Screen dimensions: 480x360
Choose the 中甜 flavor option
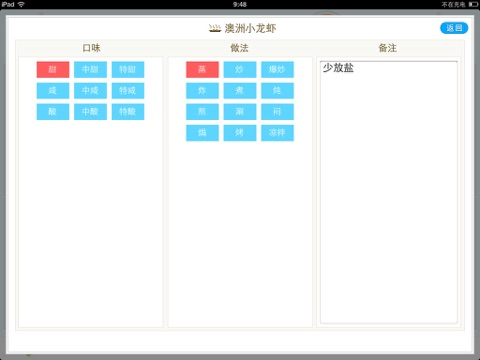[x=90, y=69]
